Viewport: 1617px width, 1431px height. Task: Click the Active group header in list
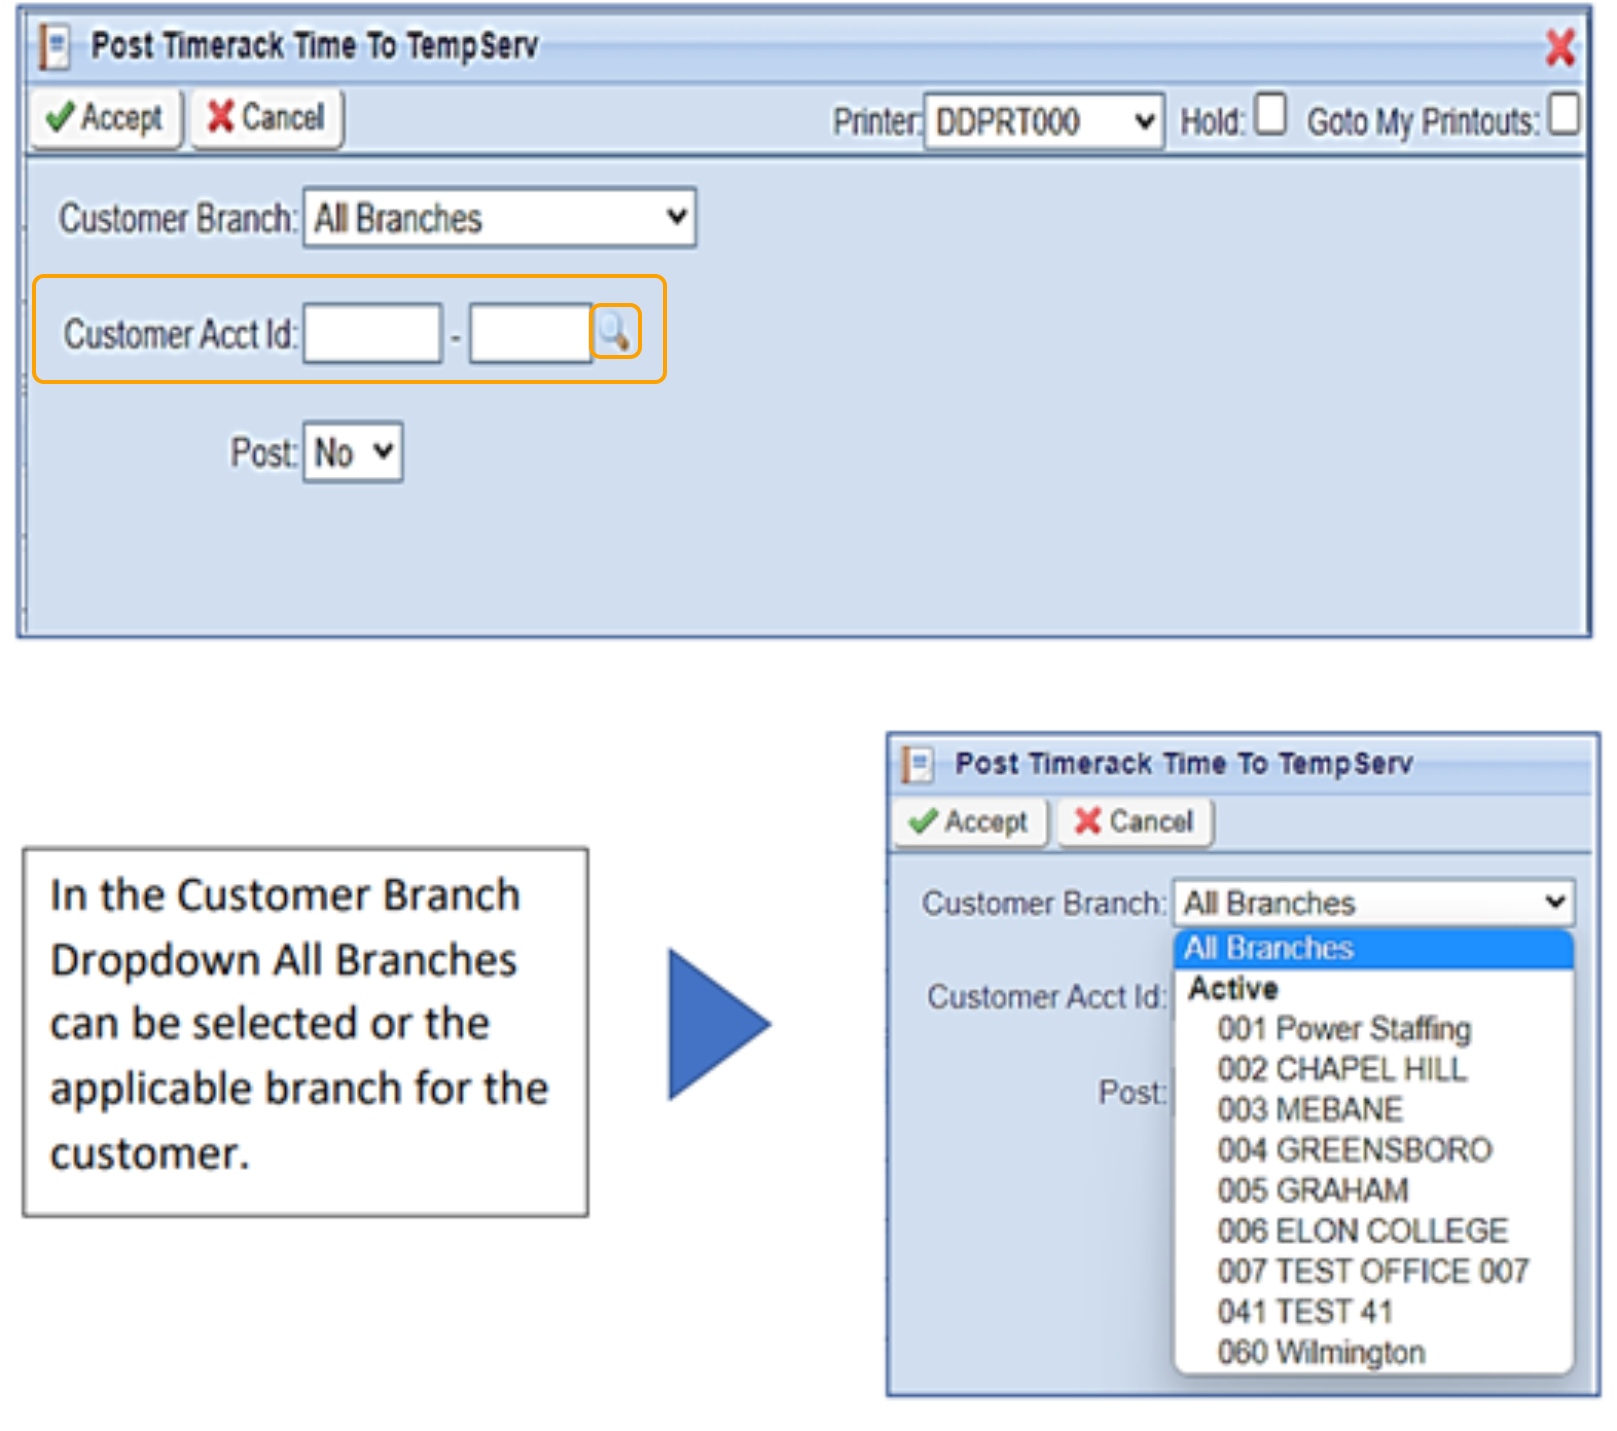1233,988
